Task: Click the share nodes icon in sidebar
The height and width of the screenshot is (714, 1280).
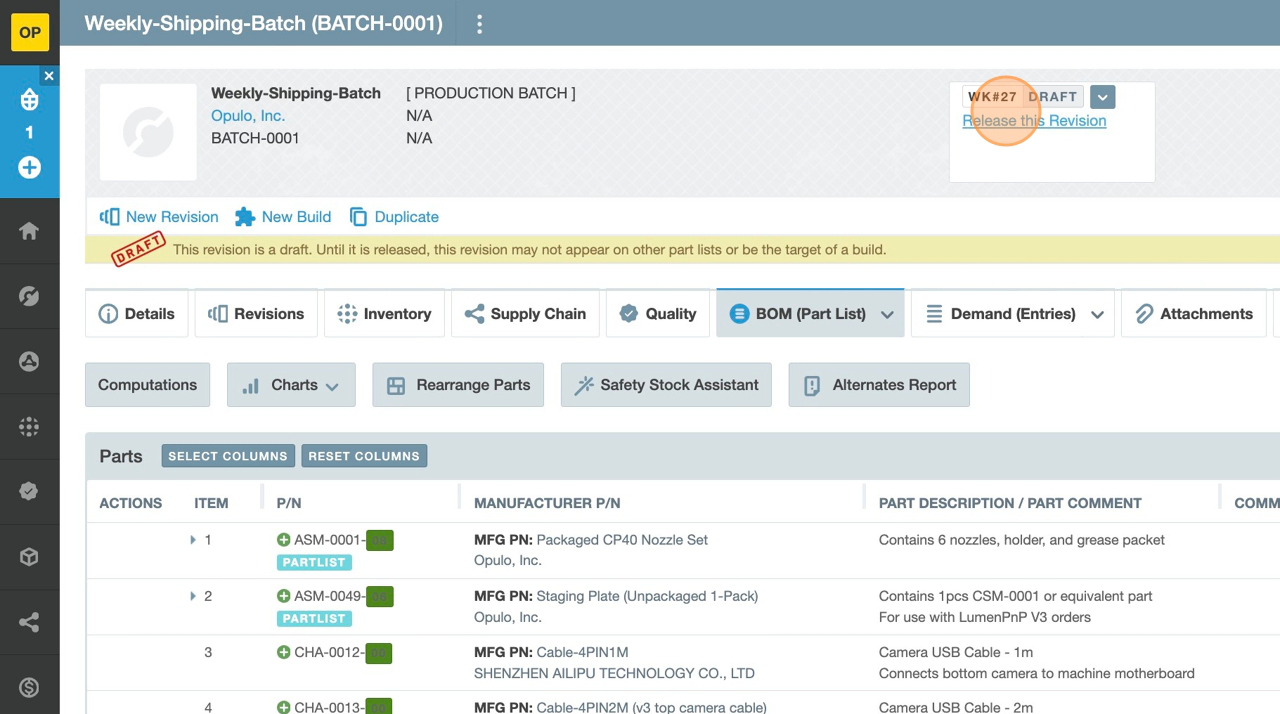Action: coord(29,622)
